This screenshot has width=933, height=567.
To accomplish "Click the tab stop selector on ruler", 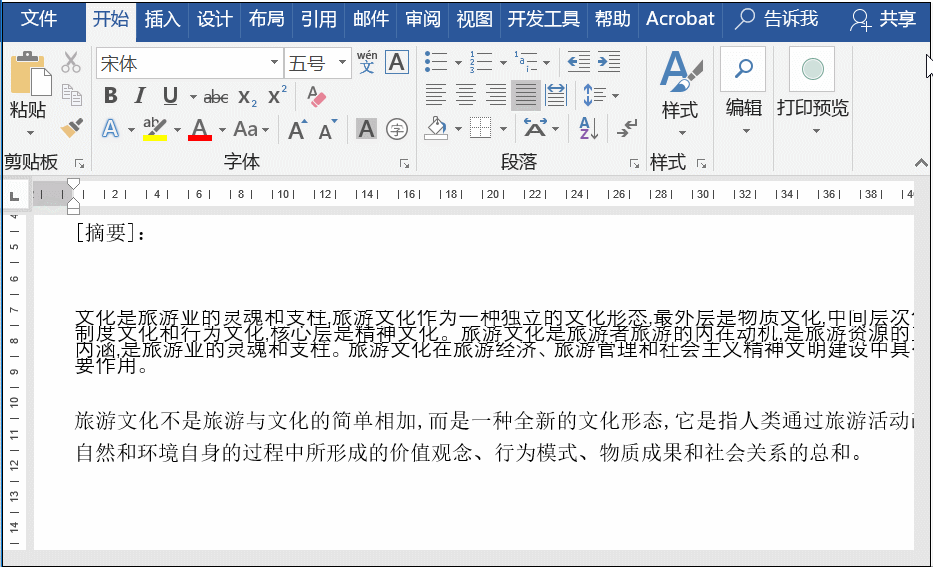I will (x=15, y=195).
